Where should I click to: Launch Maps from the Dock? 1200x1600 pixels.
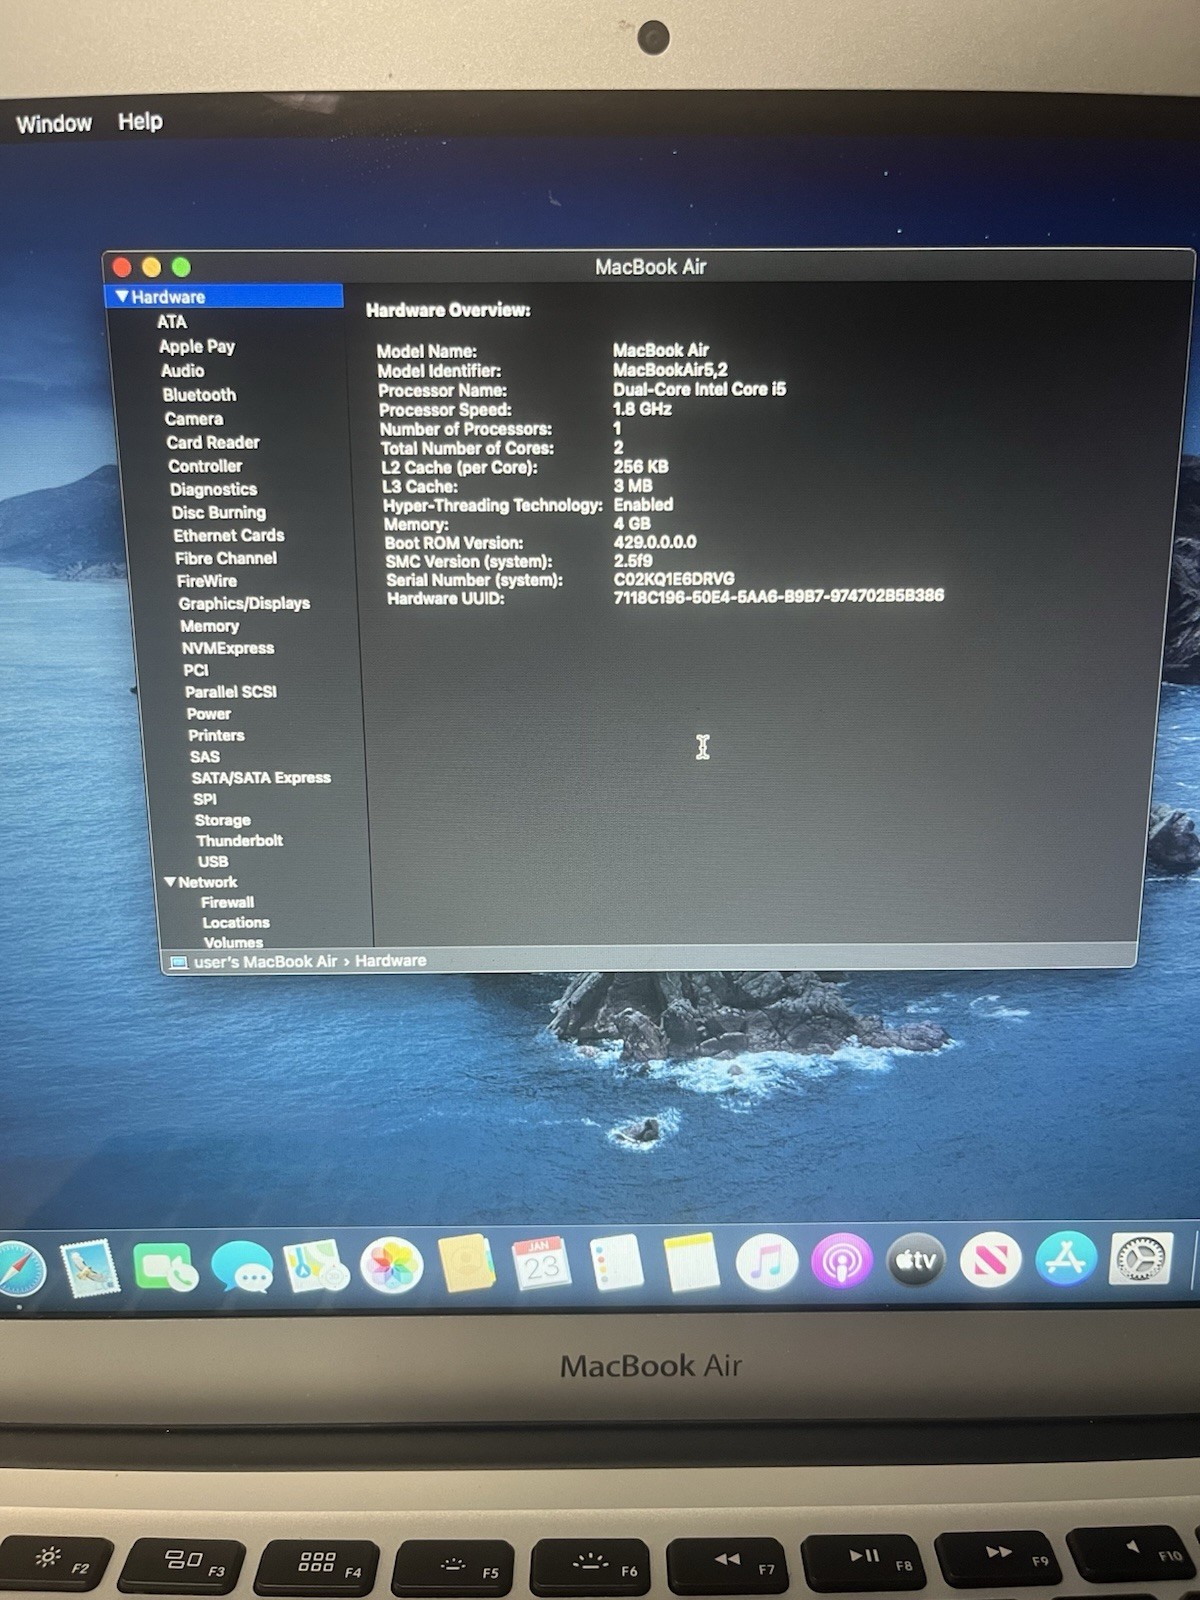(316, 1267)
